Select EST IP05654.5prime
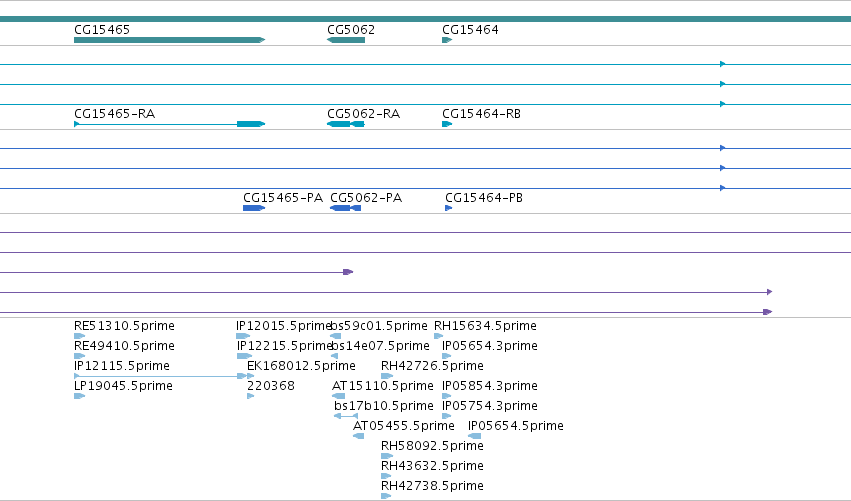The image size is (851, 501). (x=516, y=426)
